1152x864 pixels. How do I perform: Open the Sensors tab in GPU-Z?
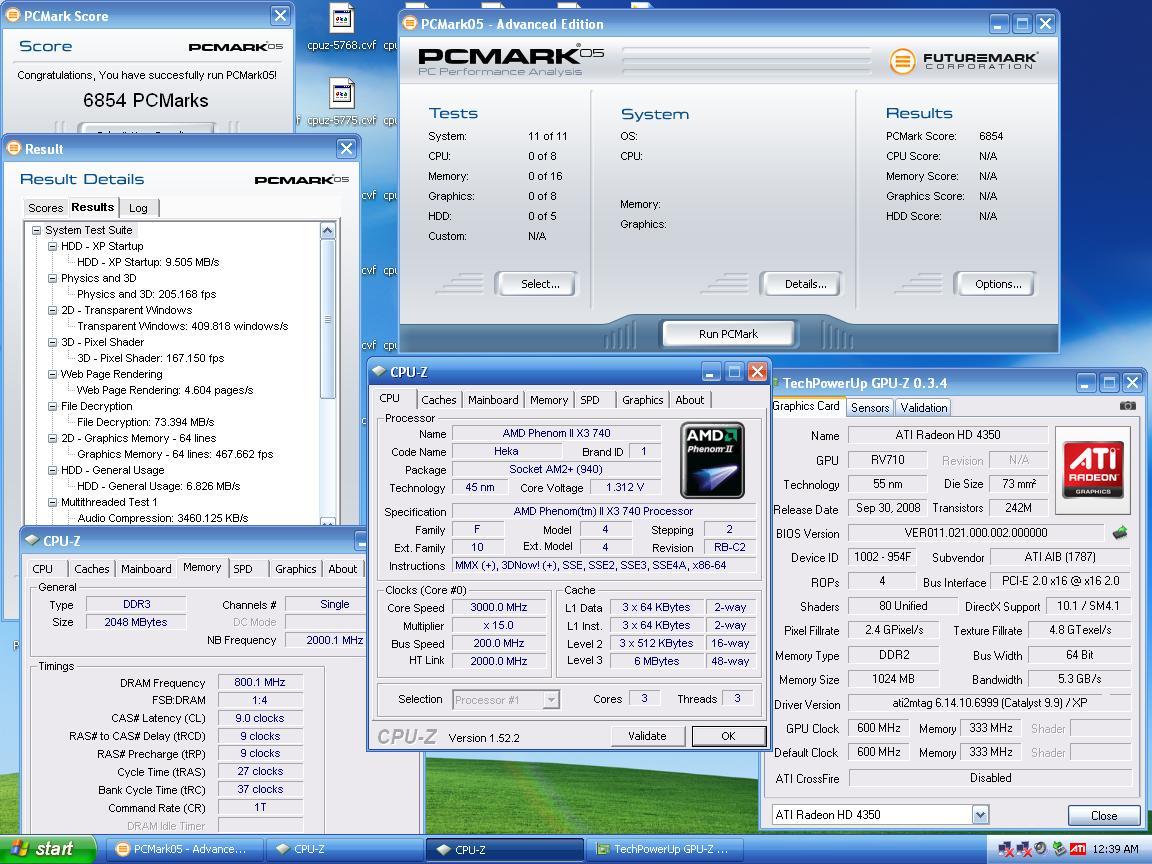[x=869, y=408]
